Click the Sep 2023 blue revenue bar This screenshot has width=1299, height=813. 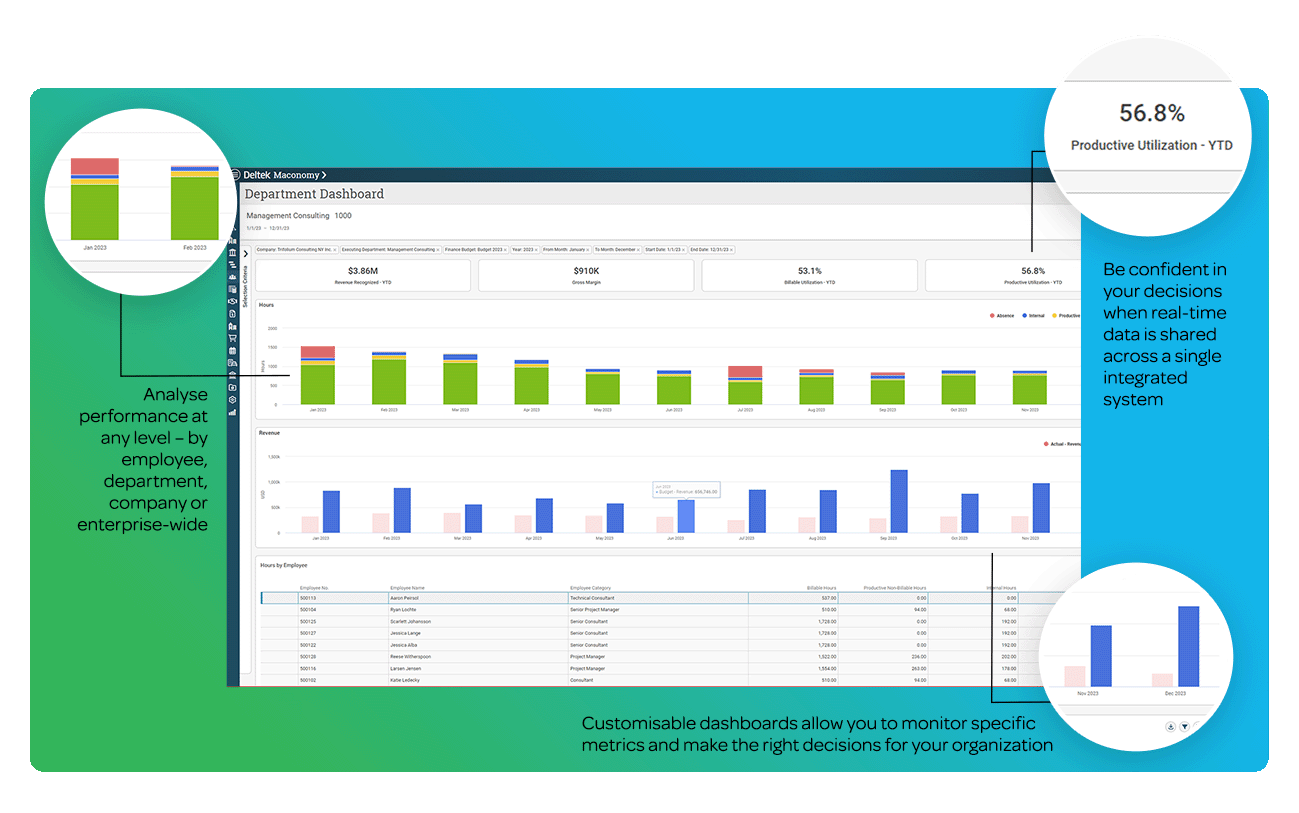[x=898, y=502]
